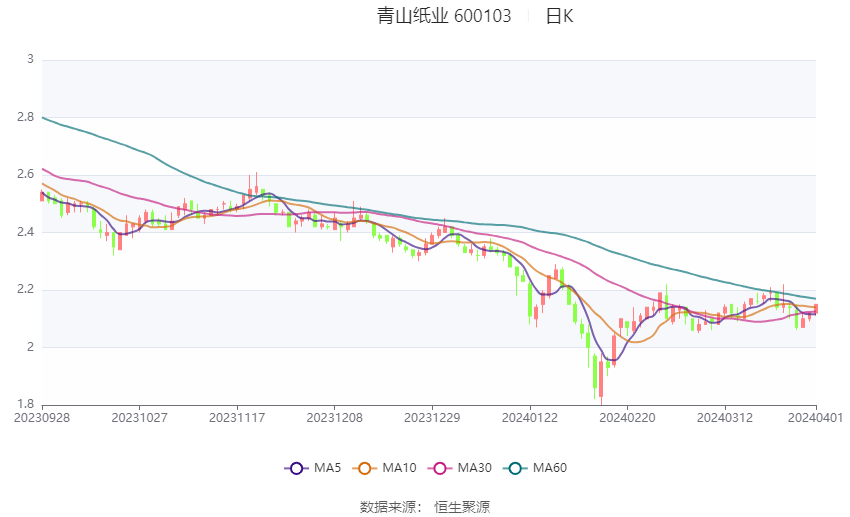Image resolution: width=850 pixels, height=517 pixels.
Task: Open the 恒生聚源 data source link
Action: [x=462, y=507]
